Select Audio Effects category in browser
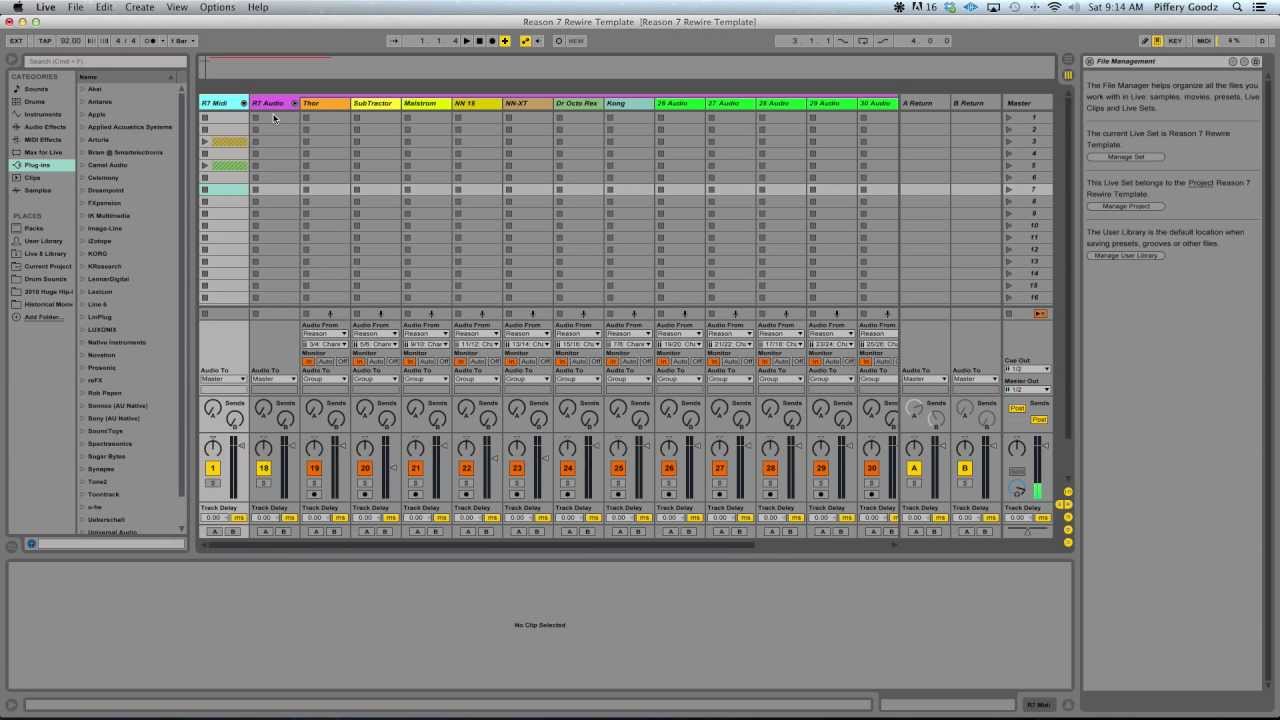 click(45, 127)
